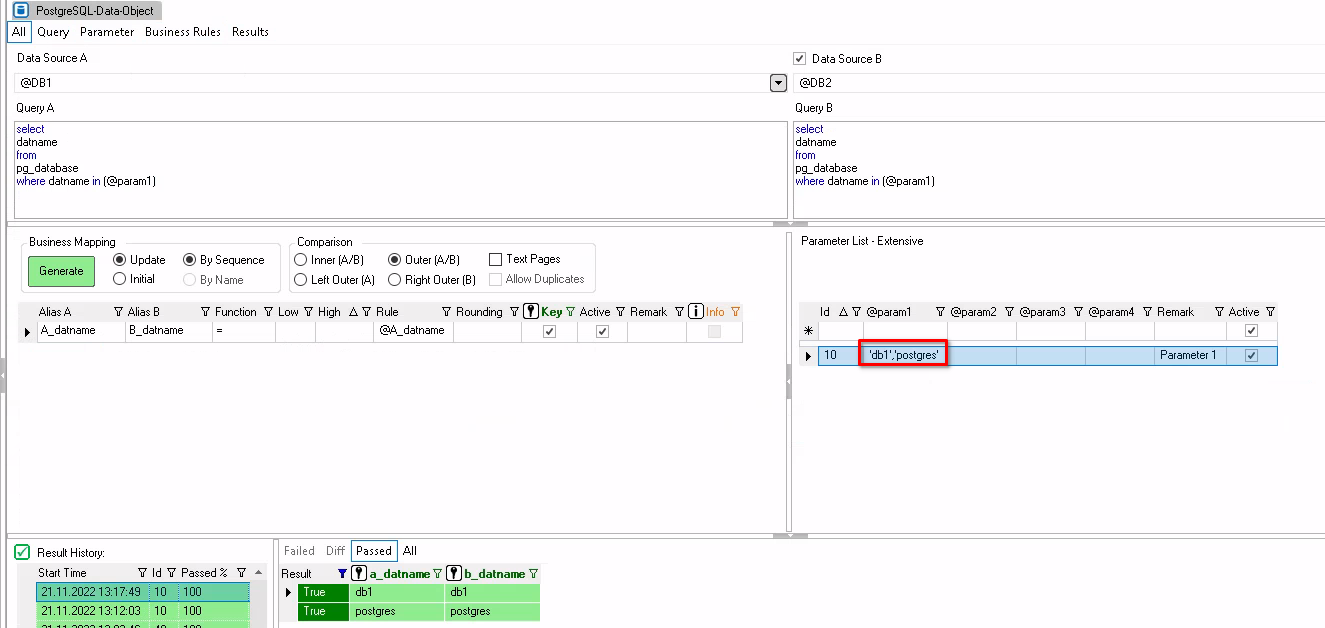The height and width of the screenshot is (628, 1325).
Task: Click the sort arrow on High column
Action: 353,312
